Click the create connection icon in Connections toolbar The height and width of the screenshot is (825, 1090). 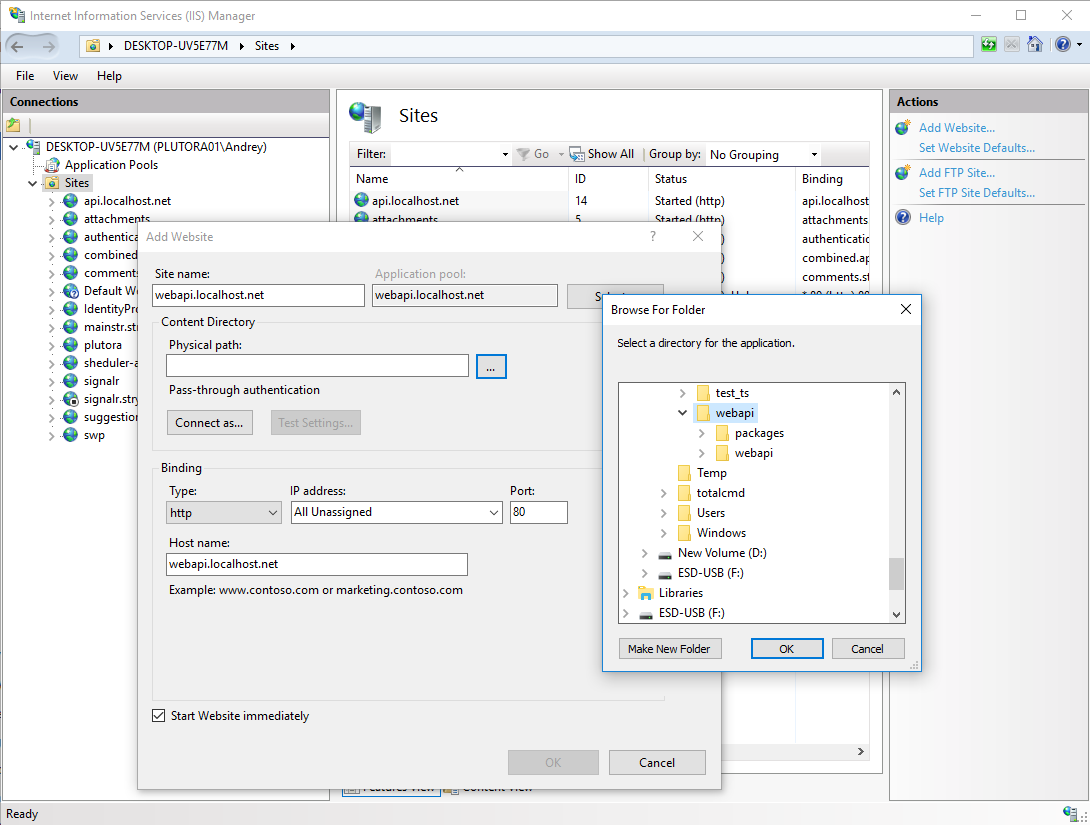pyautogui.click(x=13, y=125)
